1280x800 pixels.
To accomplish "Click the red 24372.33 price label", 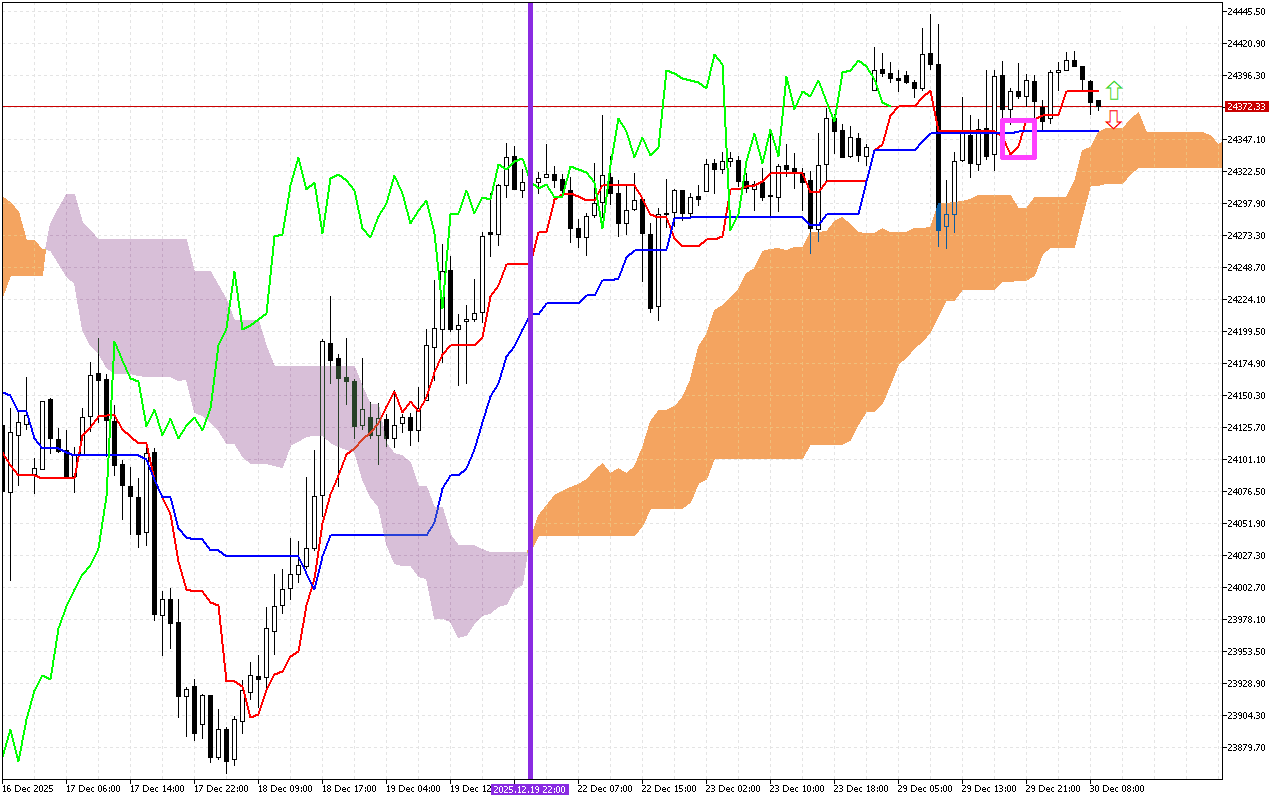I will coord(1246,106).
